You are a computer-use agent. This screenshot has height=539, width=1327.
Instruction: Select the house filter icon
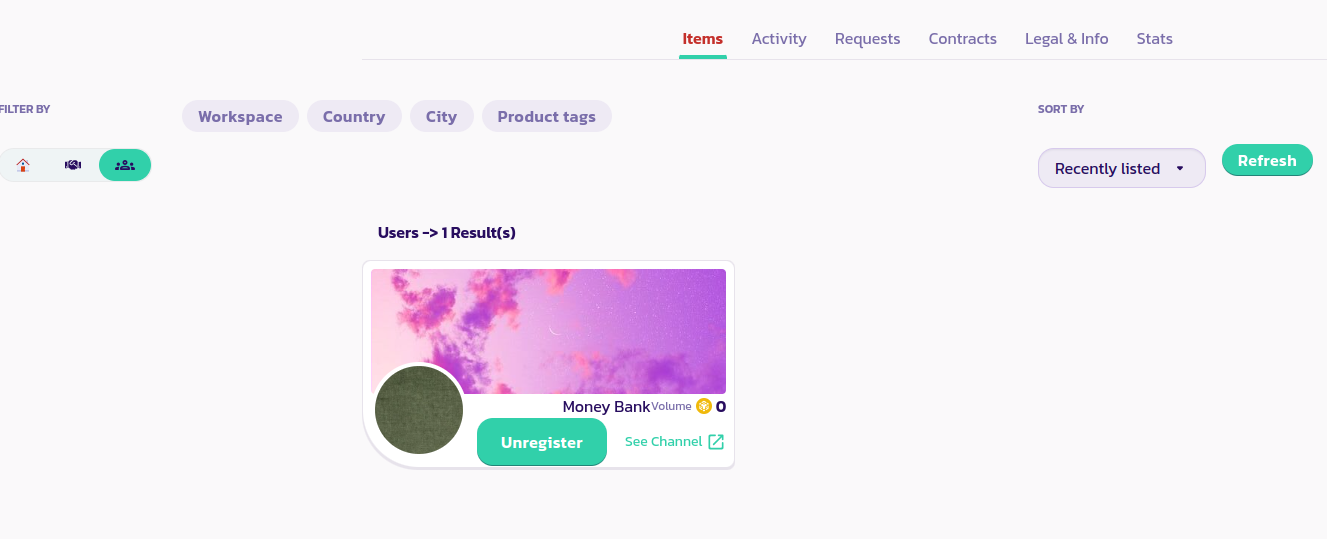tap(23, 165)
